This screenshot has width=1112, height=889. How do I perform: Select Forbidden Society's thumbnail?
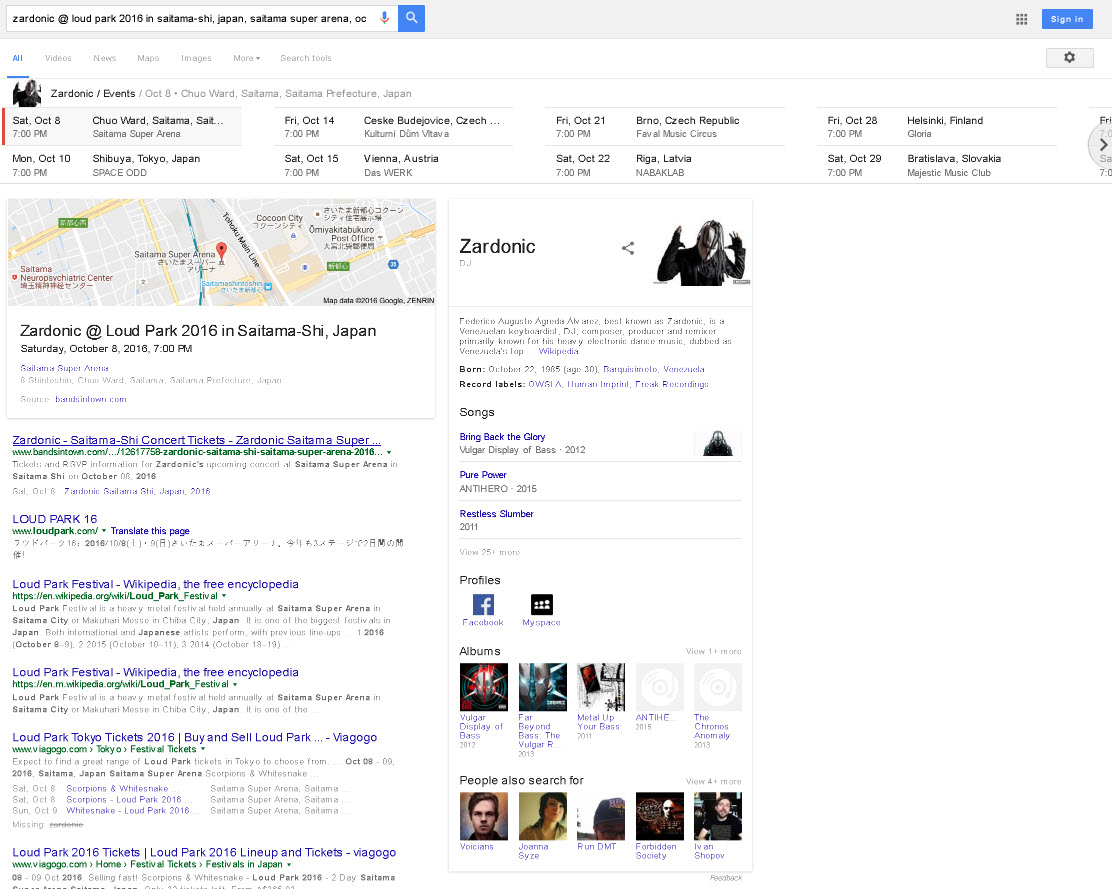pos(660,816)
